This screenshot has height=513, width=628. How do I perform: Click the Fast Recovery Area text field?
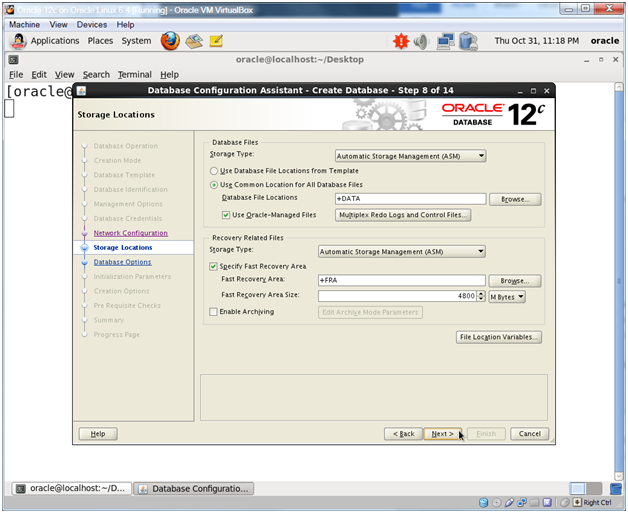[x=400, y=281]
